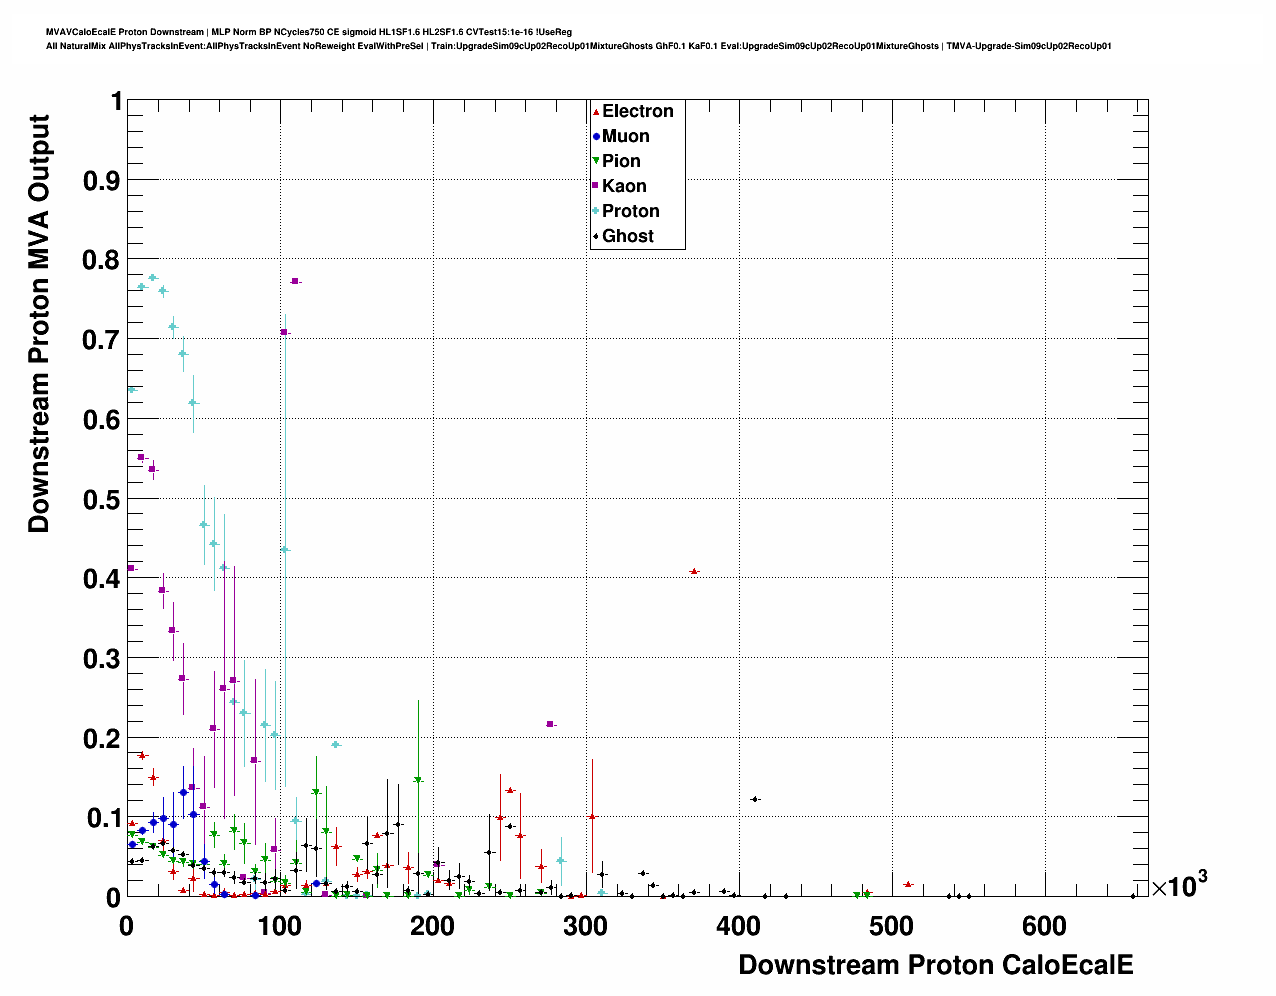Click the y-axis tick label 0.6
1276x996 pixels.
click(101, 420)
